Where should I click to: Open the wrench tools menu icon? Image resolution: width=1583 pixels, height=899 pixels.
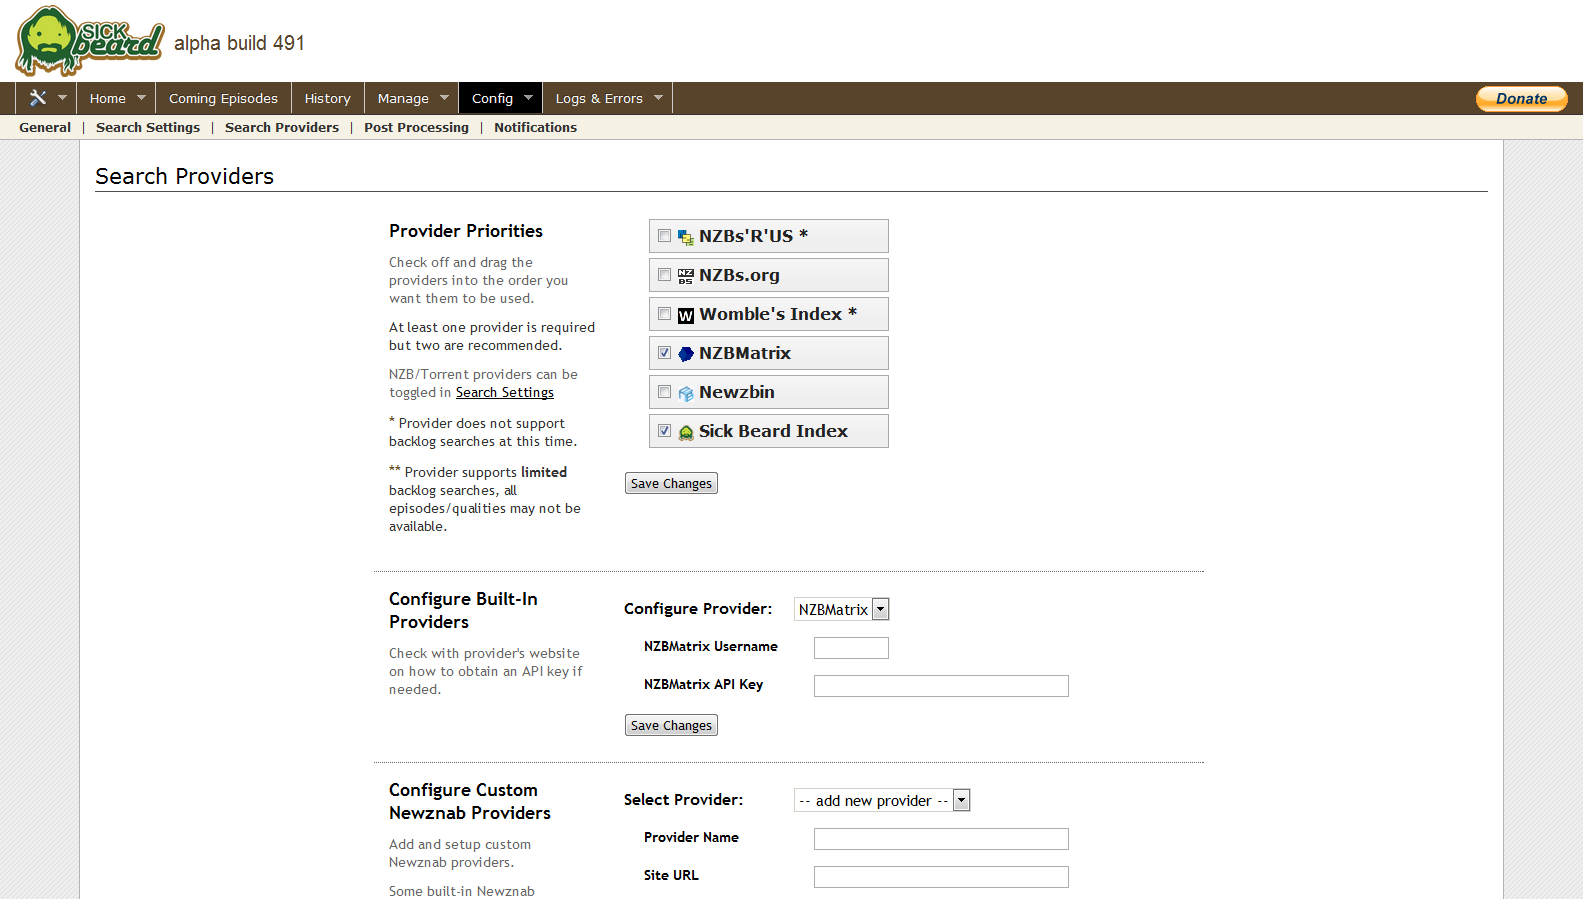(x=38, y=98)
